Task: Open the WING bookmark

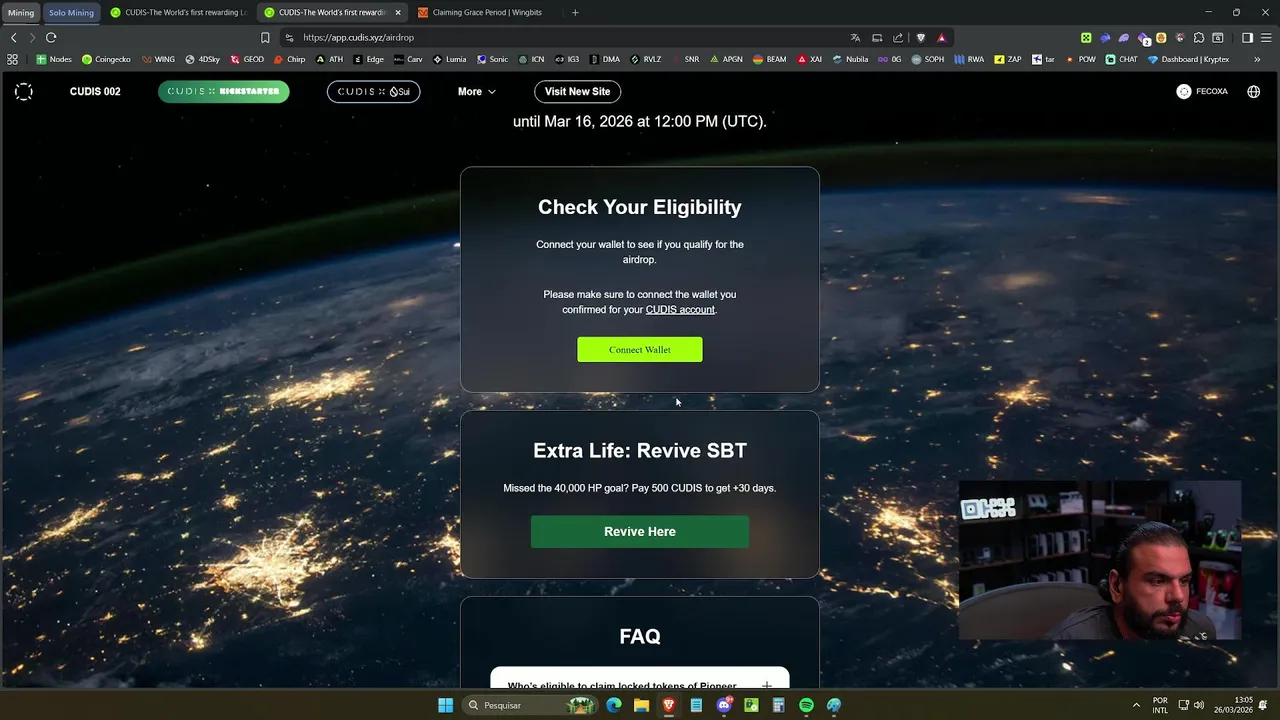Action: pyautogui.click(x=158, y=59)
